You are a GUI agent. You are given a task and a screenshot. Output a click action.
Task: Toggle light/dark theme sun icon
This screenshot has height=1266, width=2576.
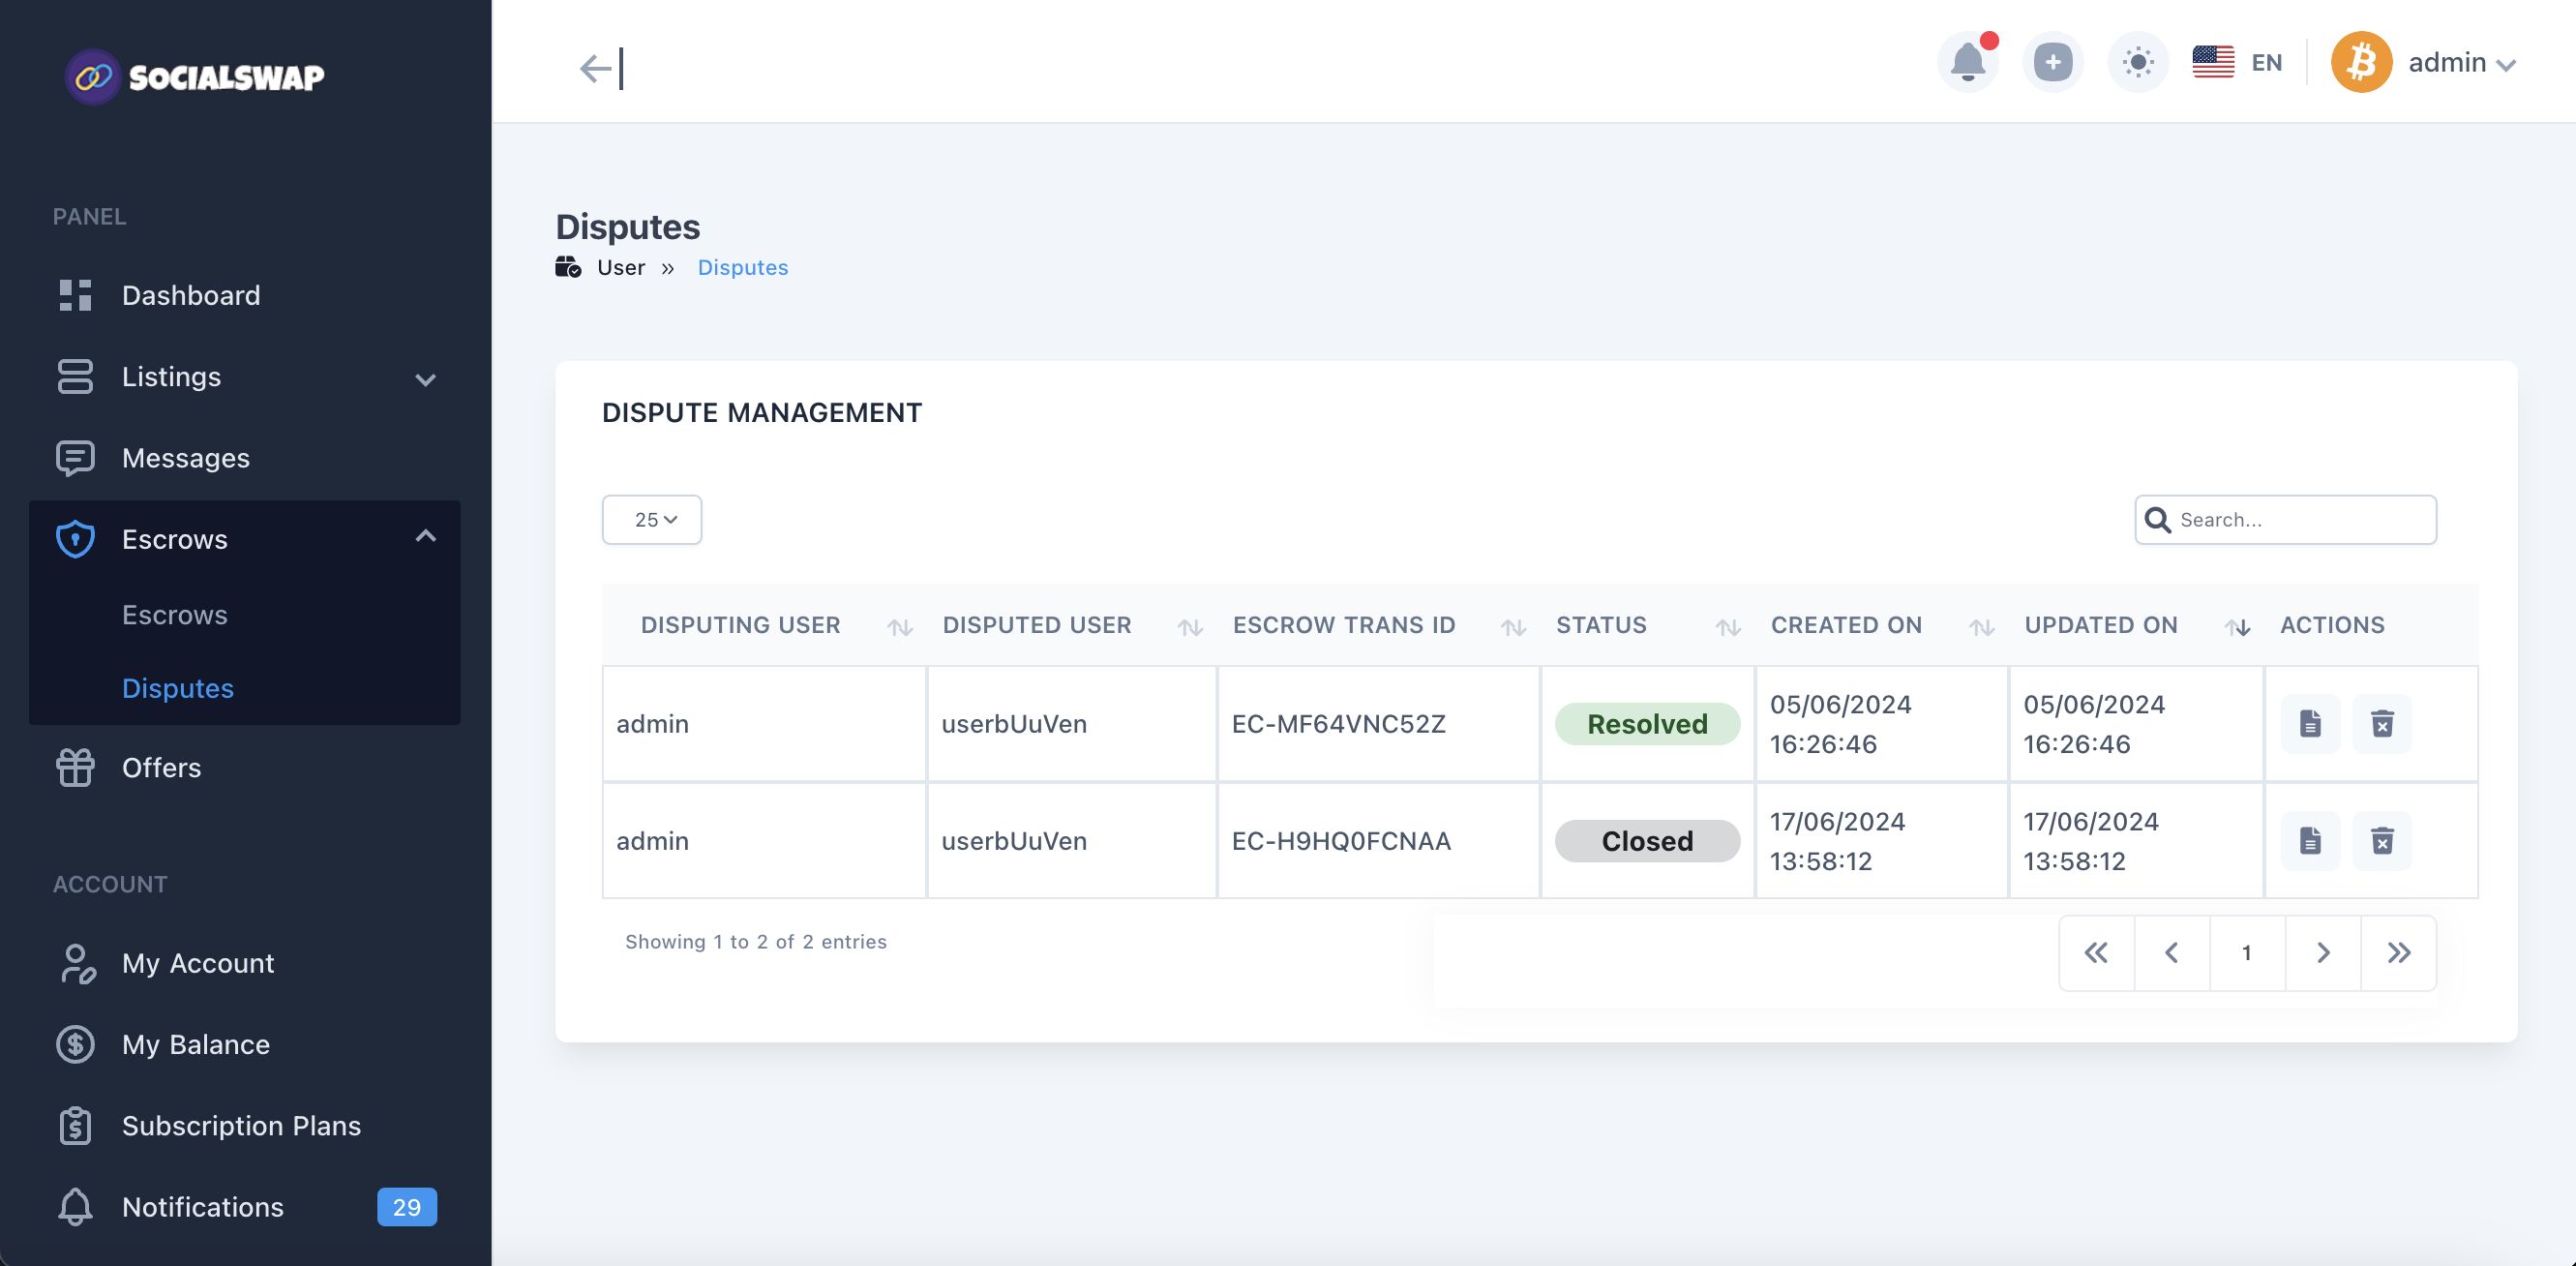click(2137, 63)
